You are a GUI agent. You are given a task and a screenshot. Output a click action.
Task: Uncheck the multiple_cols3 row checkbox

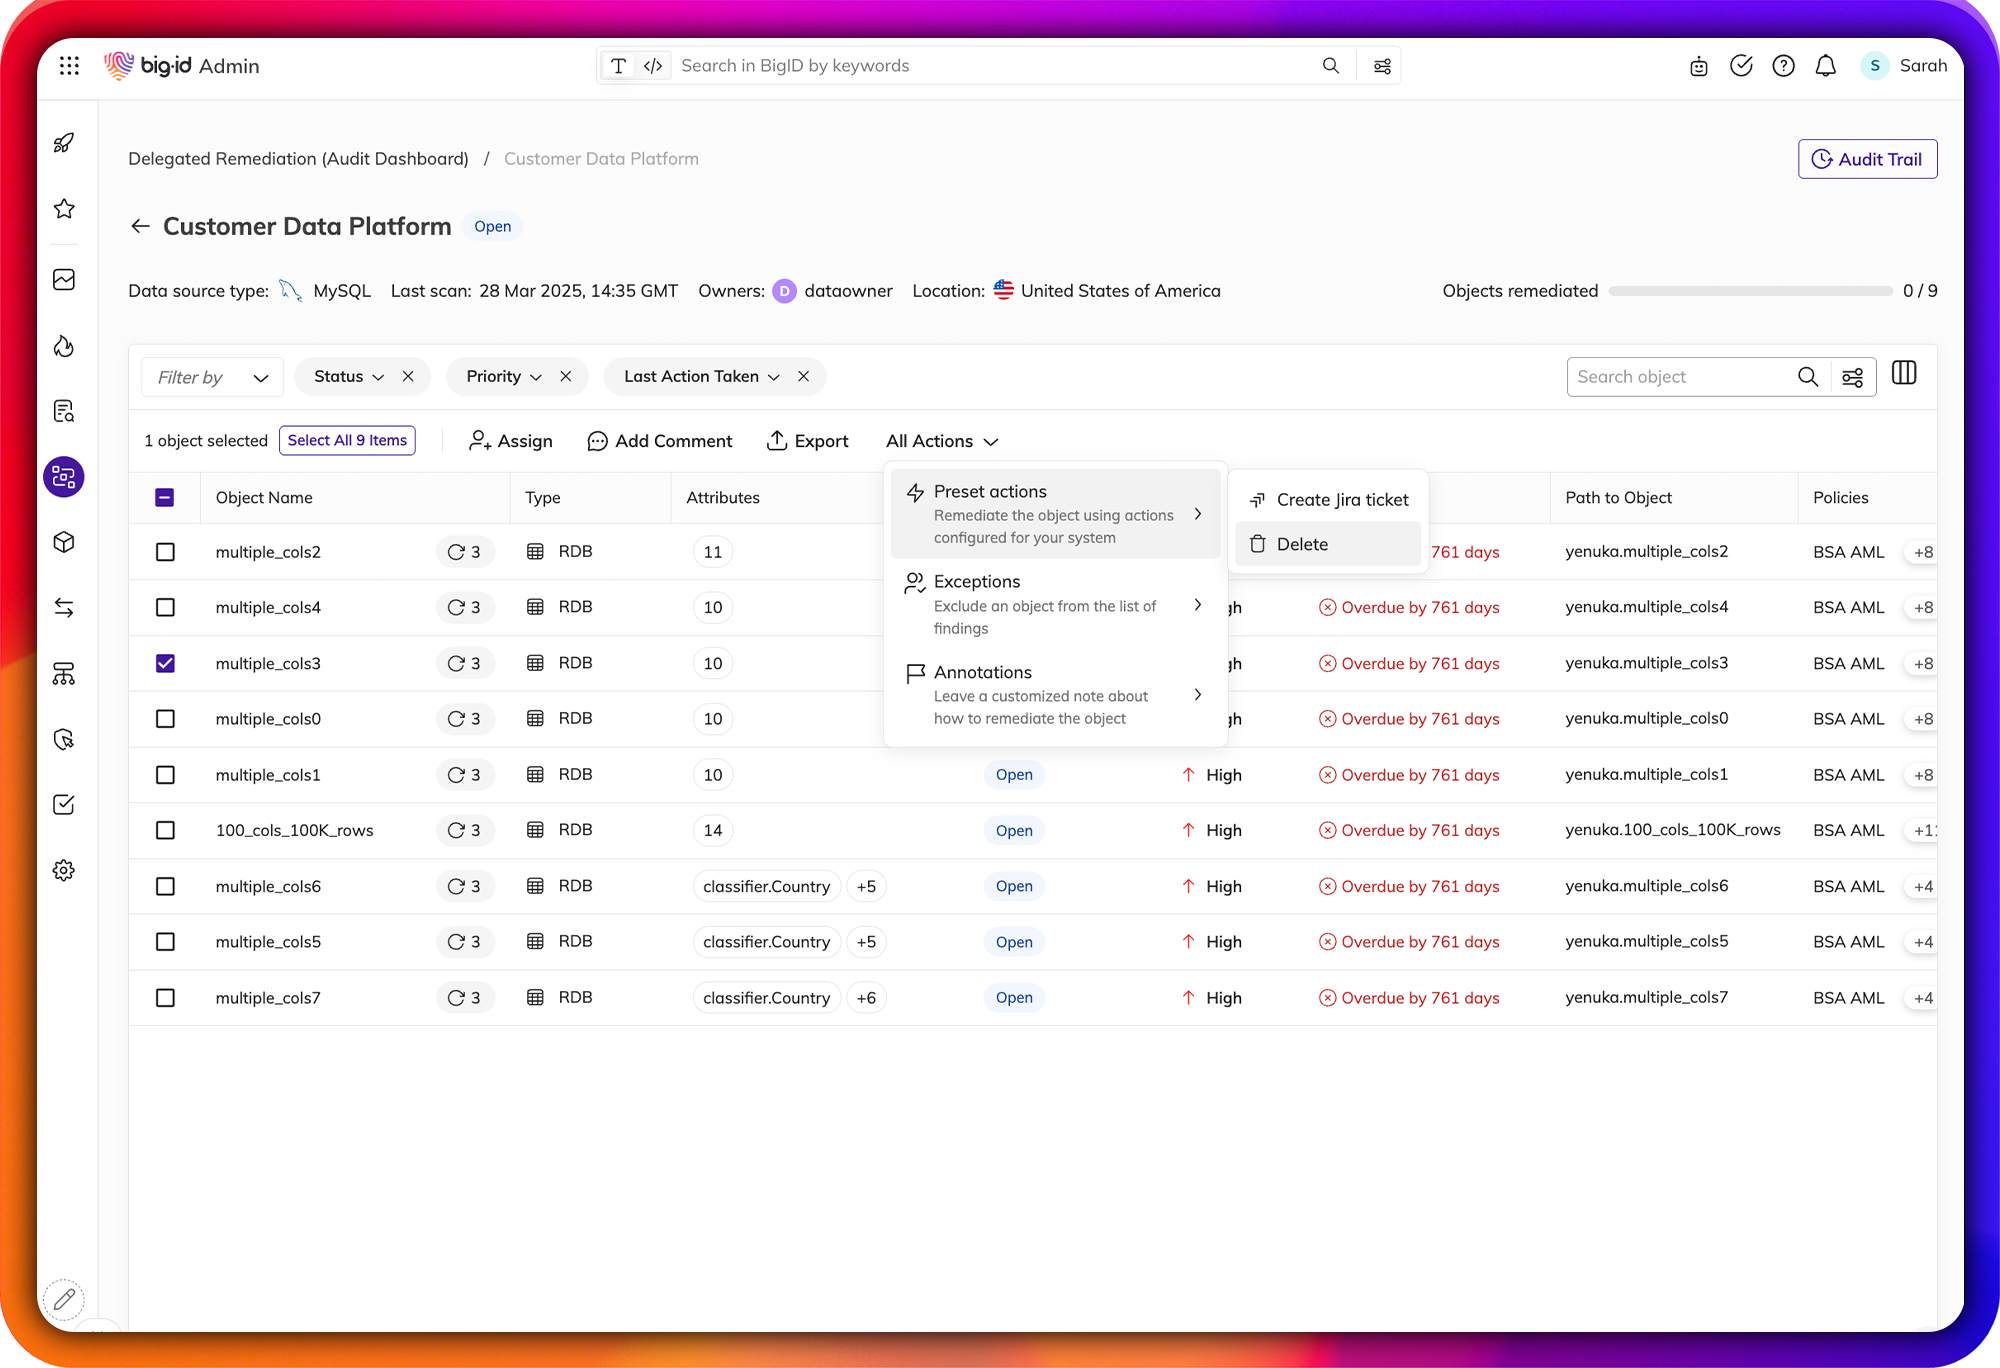[x=166, y=663]
